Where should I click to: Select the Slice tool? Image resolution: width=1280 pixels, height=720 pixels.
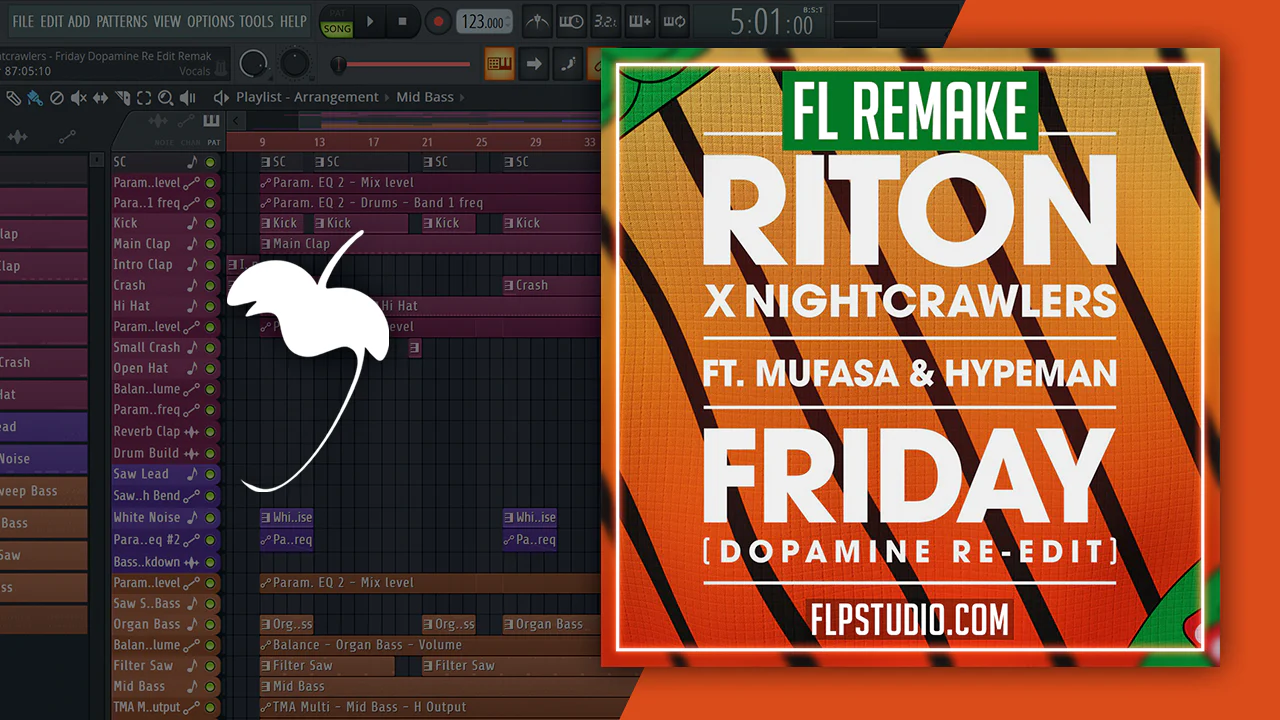coord(122,98)
